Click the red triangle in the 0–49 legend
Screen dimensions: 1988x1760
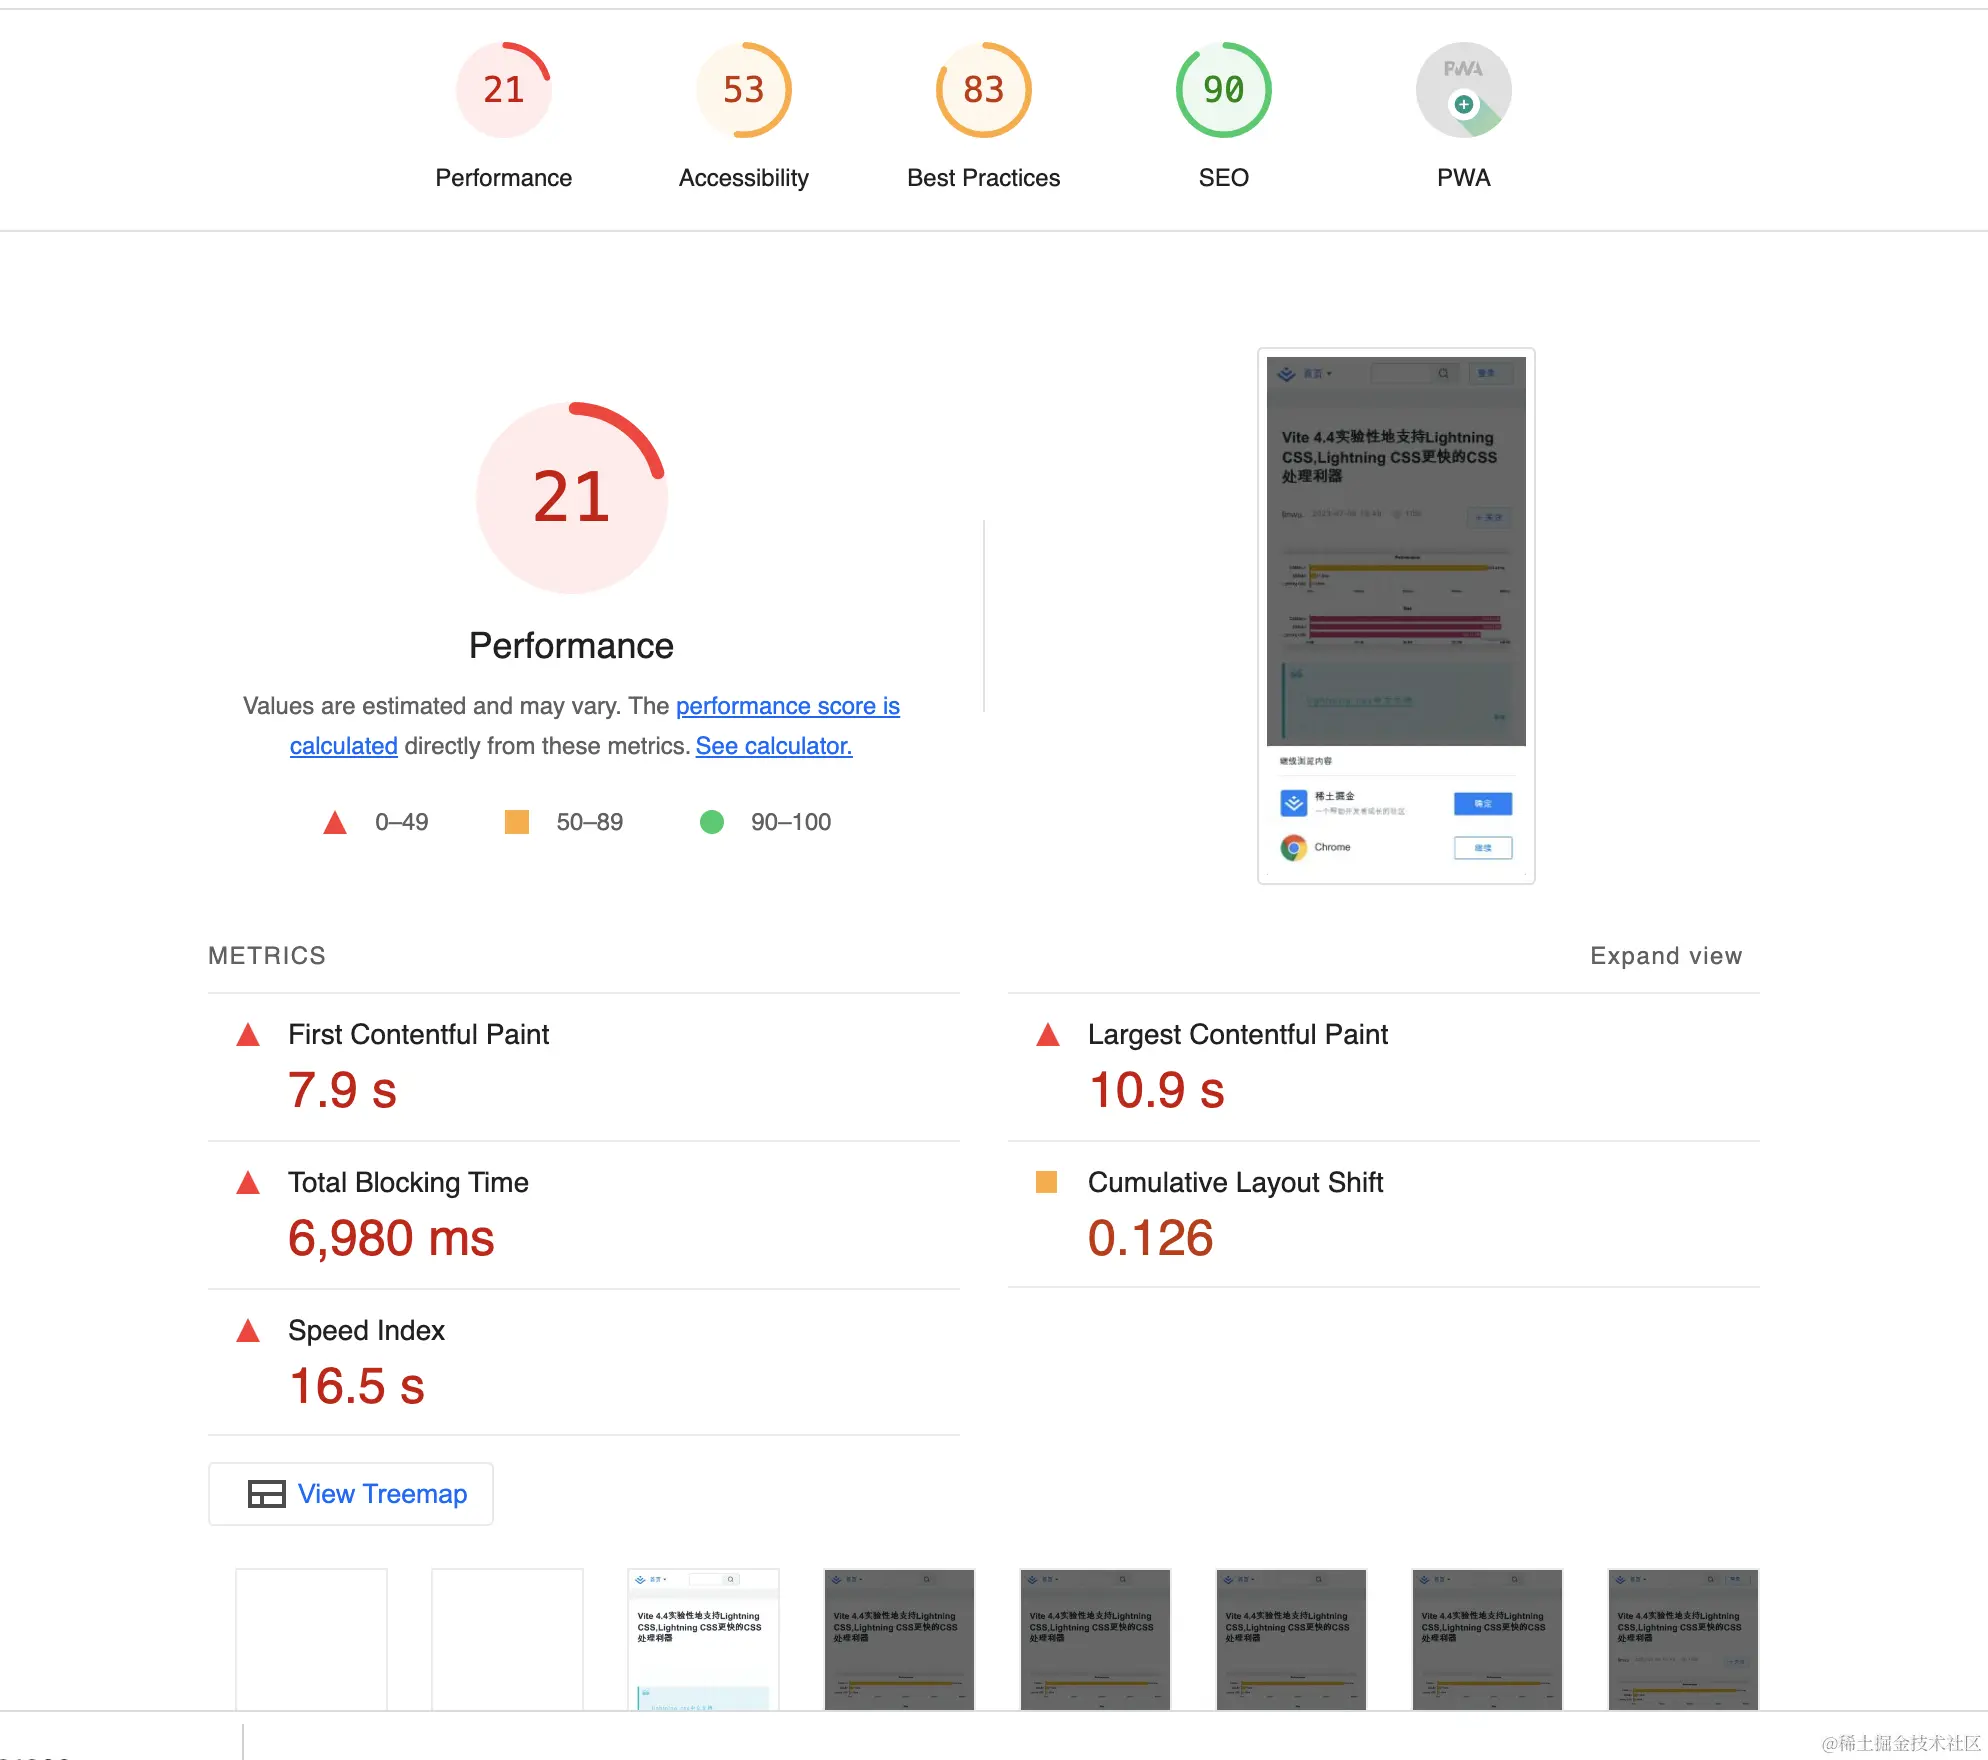(x=335, y=822)
